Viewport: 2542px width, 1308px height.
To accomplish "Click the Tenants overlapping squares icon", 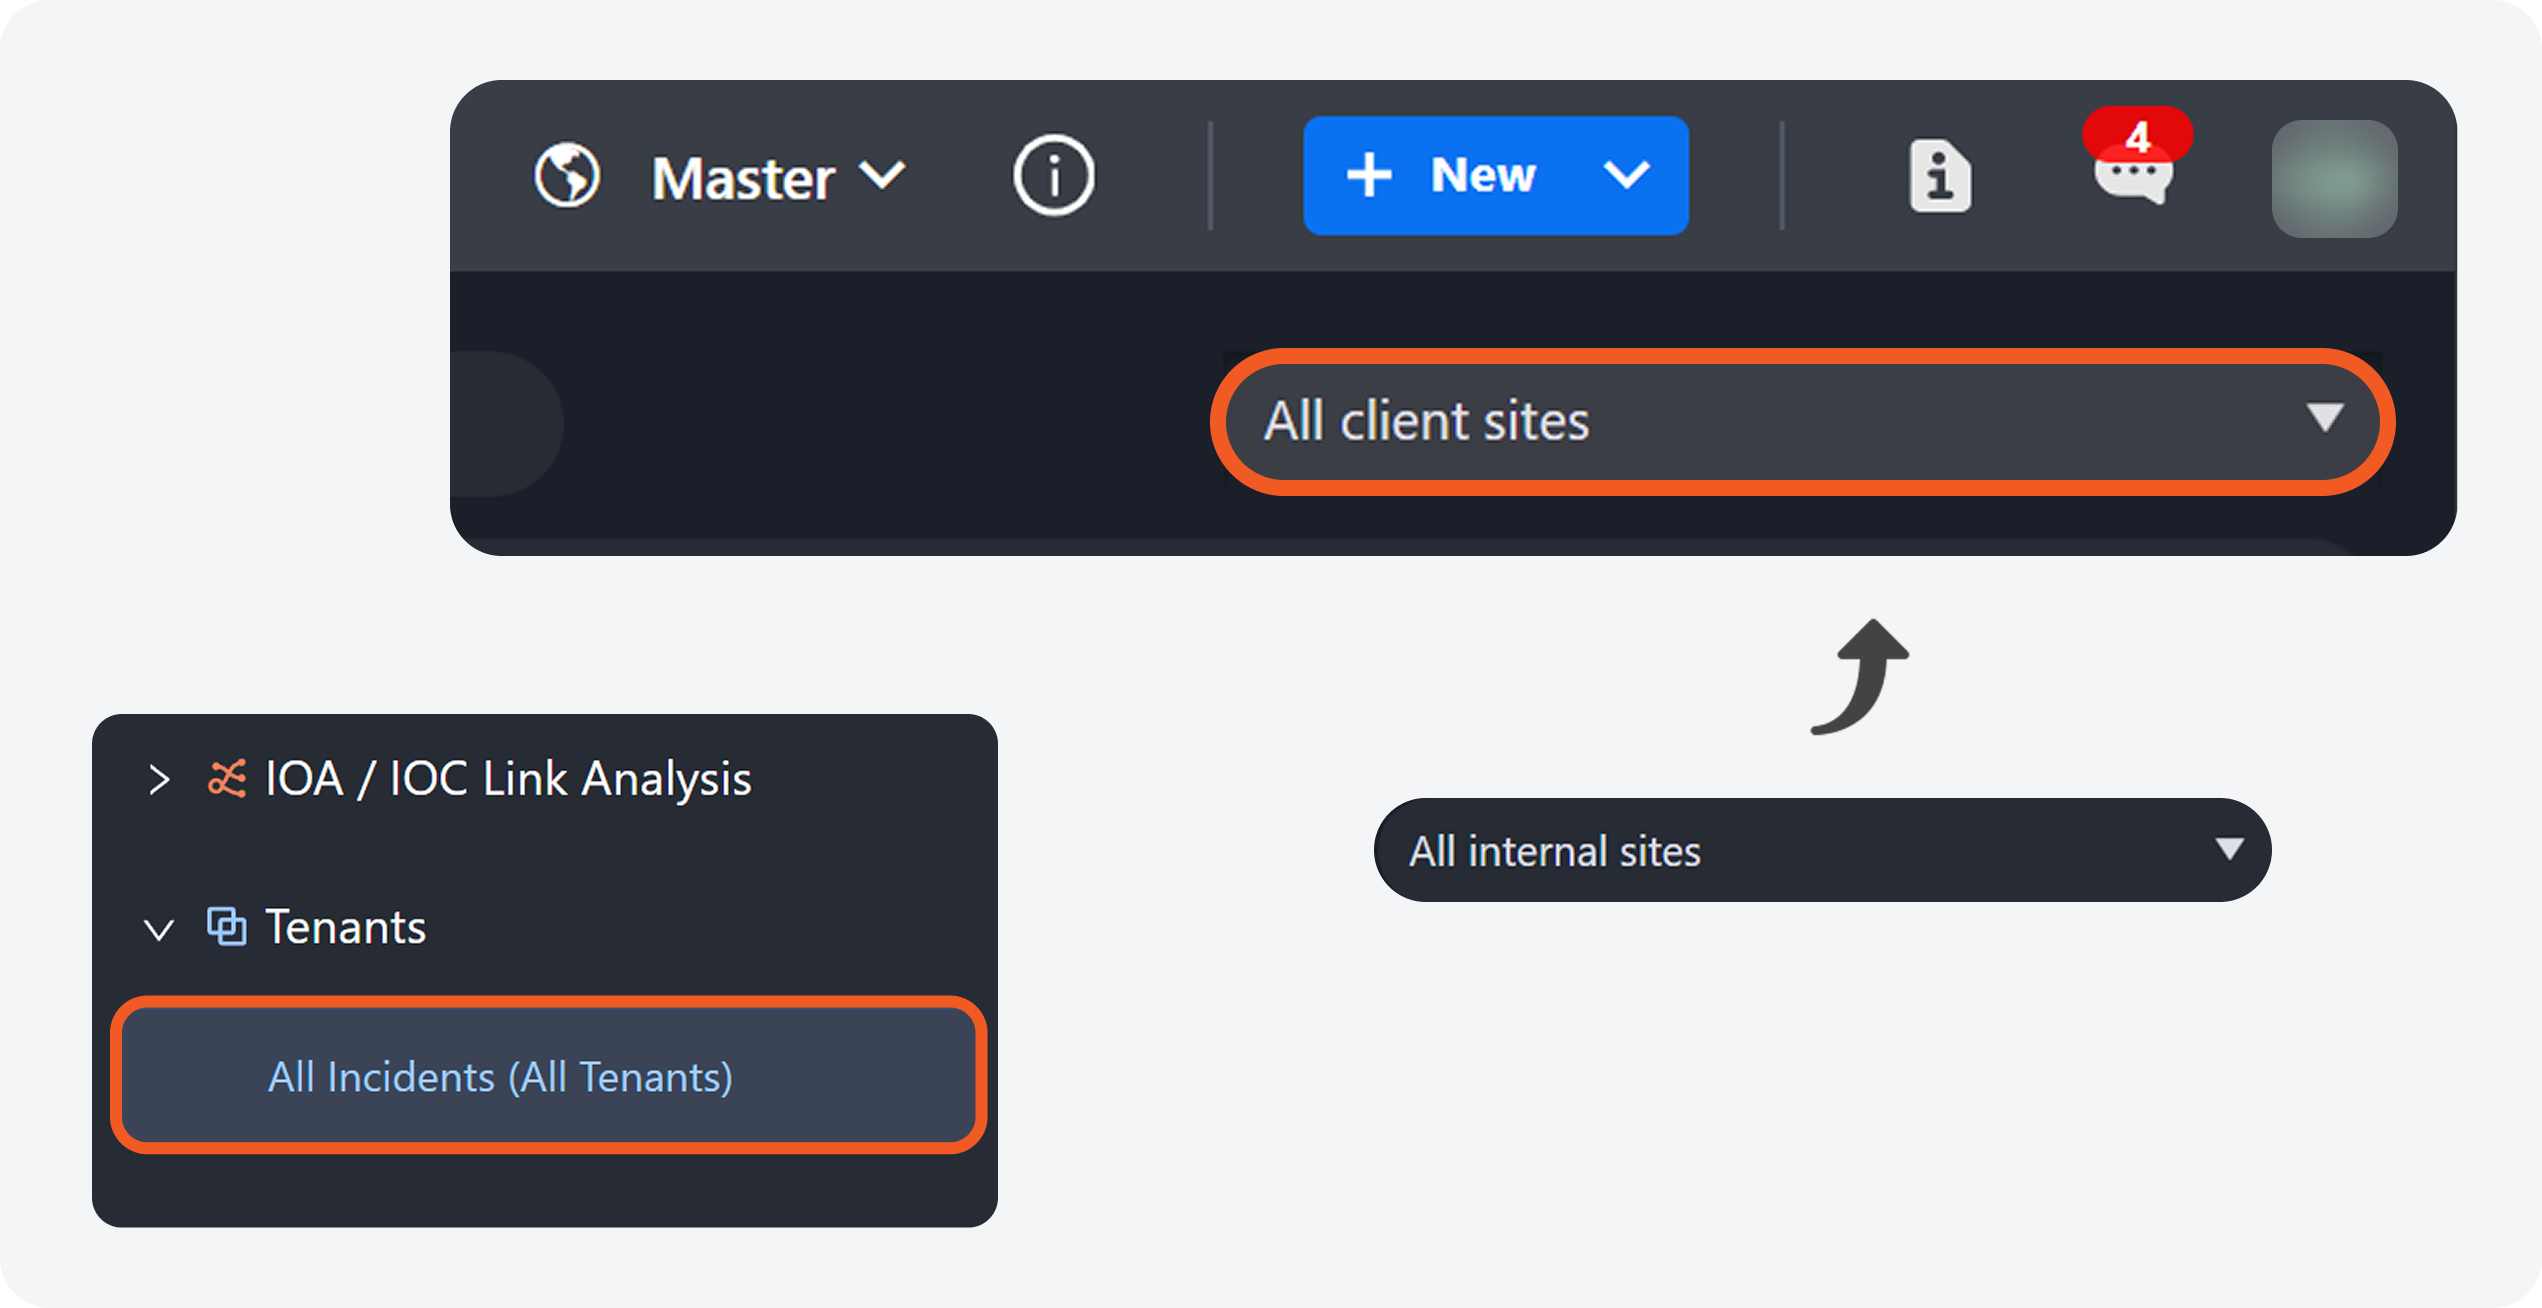I will pos(227,927).
